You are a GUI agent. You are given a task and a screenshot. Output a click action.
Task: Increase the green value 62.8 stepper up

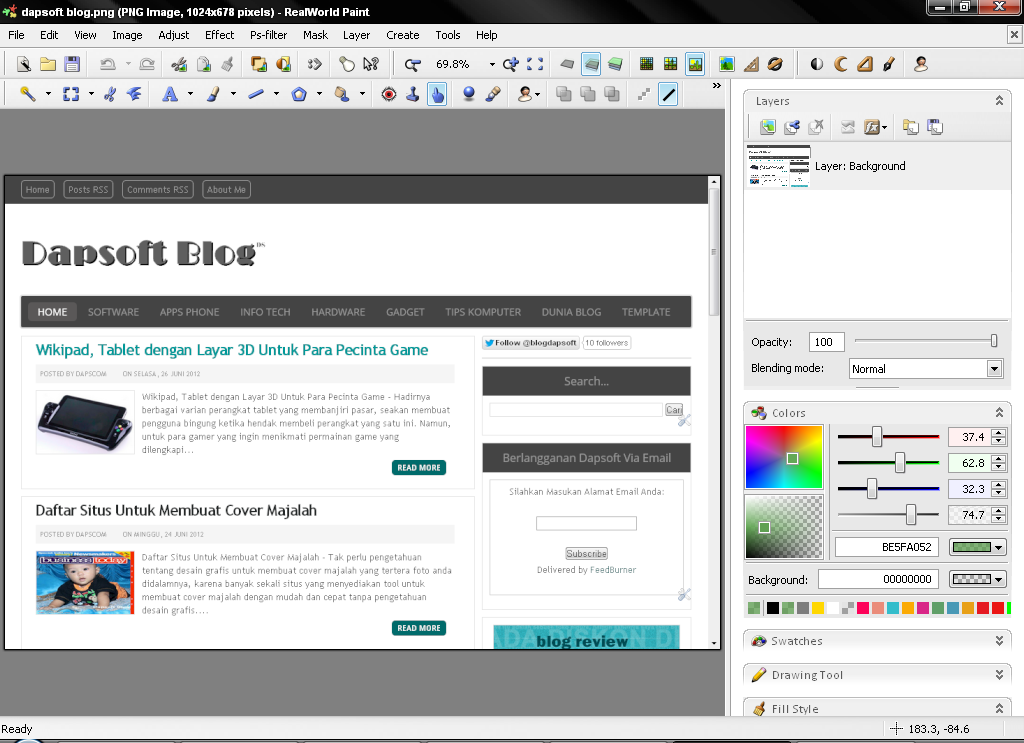click(998, 458)
